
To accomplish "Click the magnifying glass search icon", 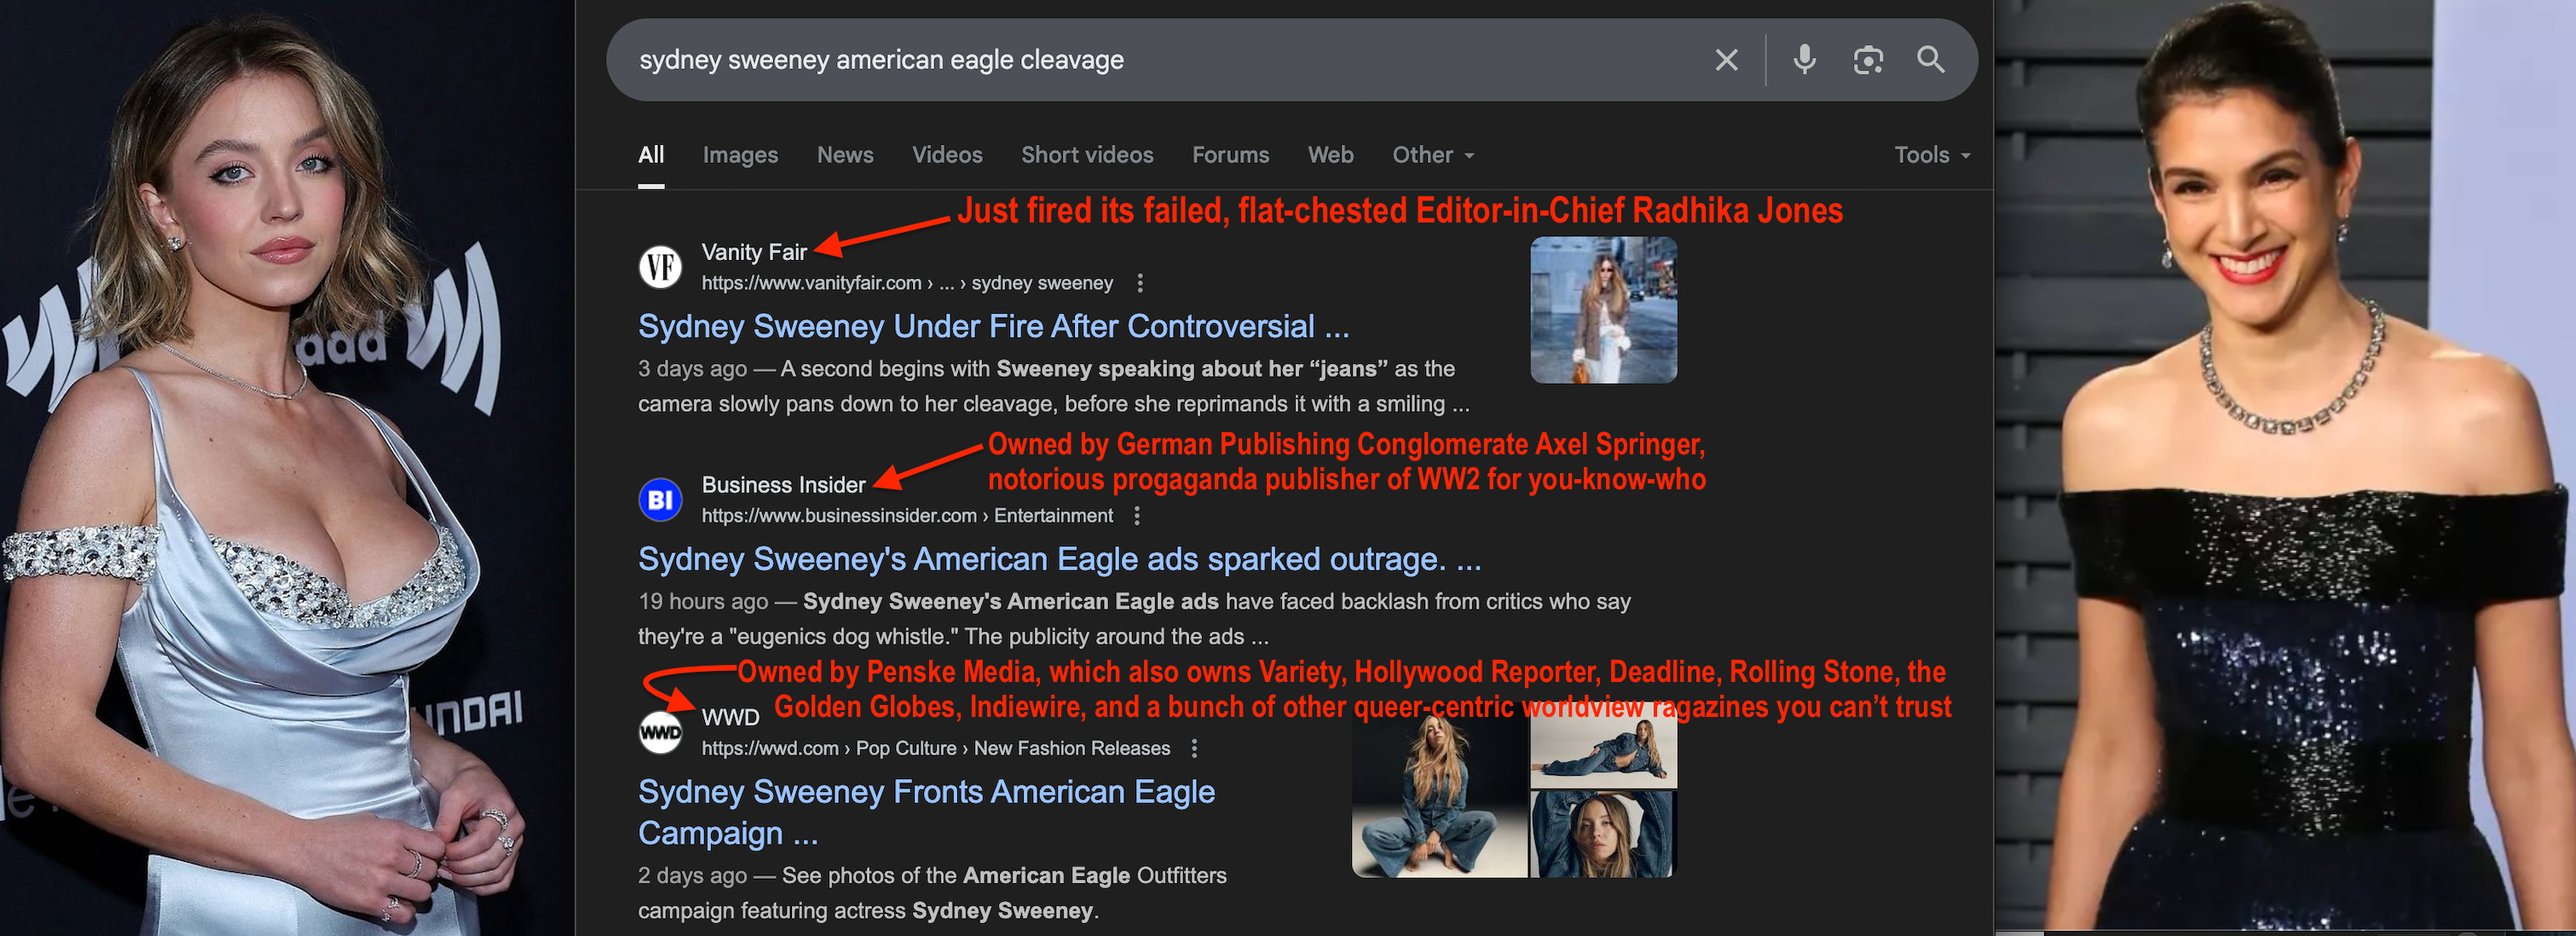I will [x=1930, y=60].
